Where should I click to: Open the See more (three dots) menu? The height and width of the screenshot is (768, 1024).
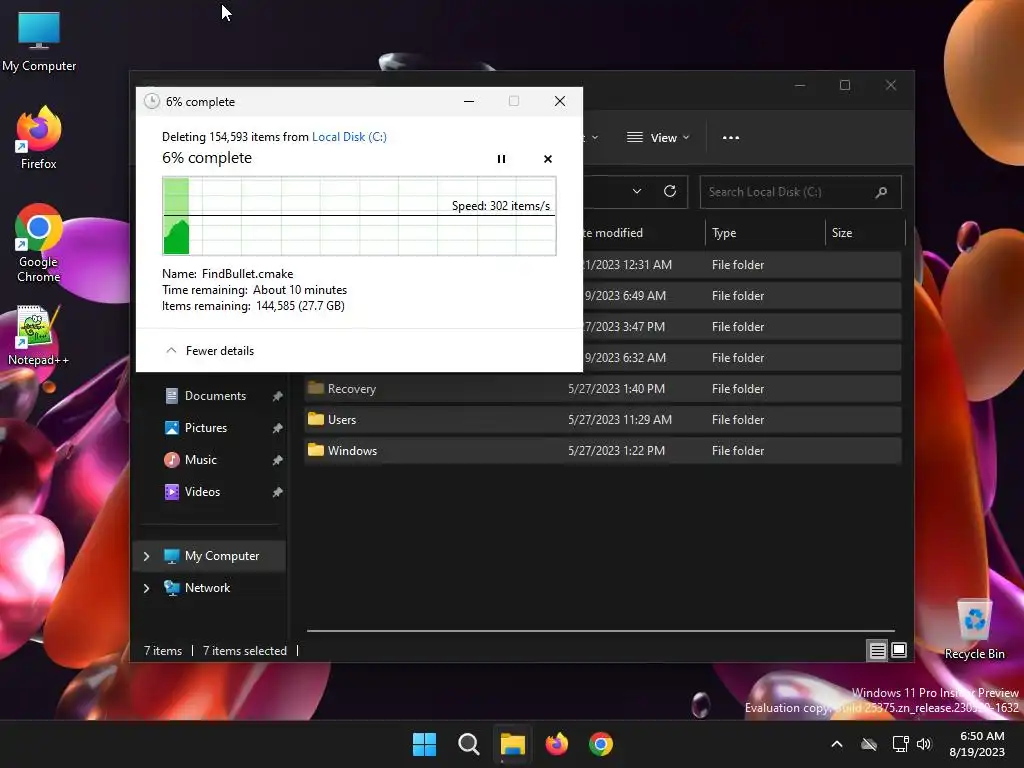click(731, 138)
